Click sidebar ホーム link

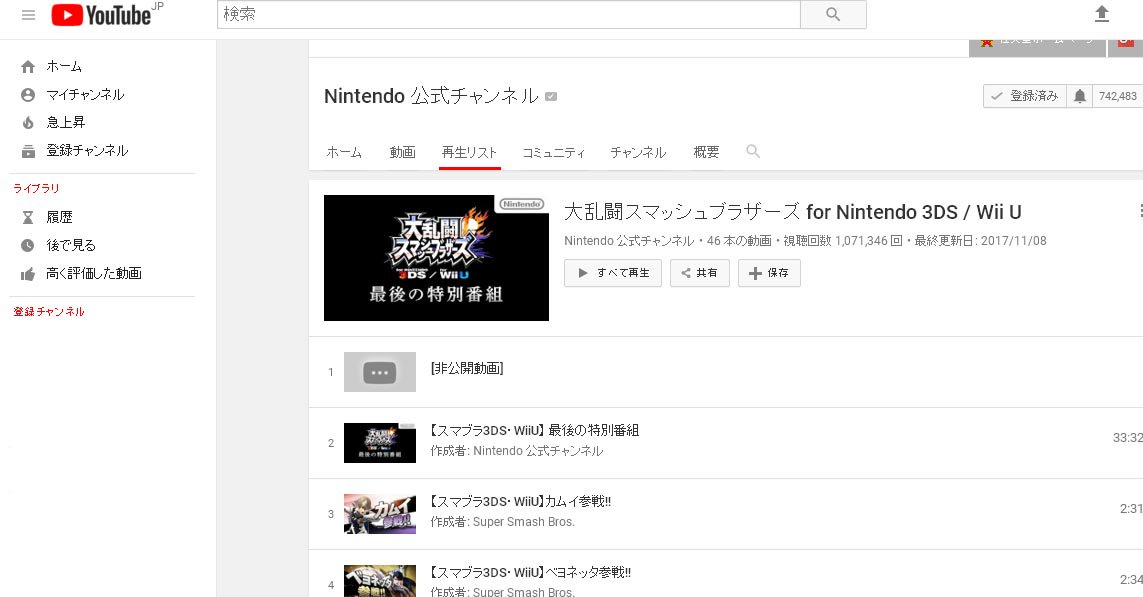[64, 66]
